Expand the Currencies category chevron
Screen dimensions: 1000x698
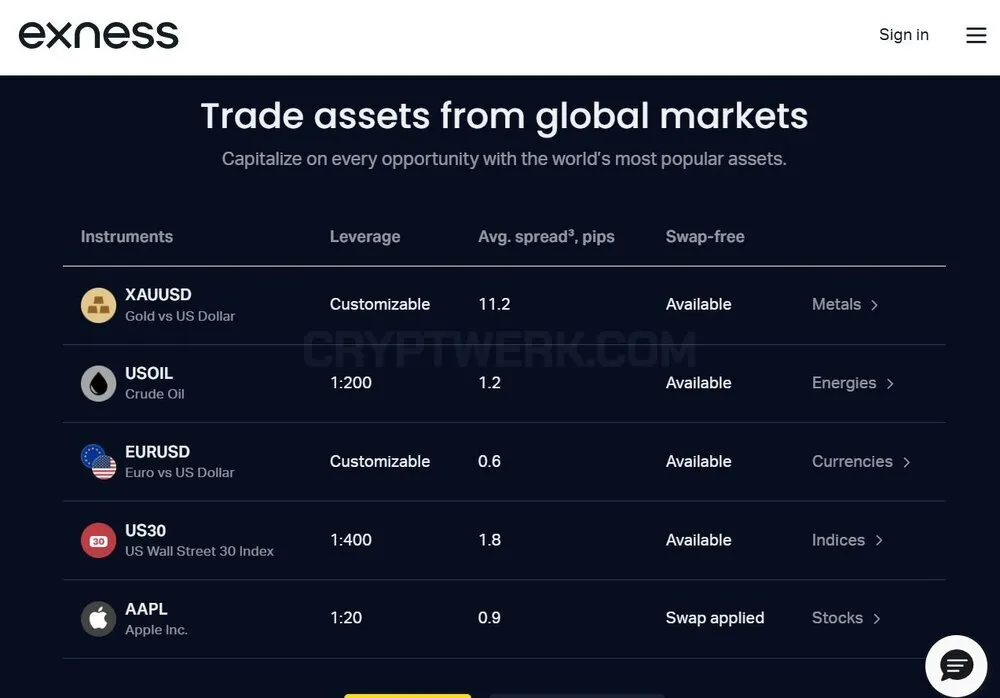coord(906,462)
